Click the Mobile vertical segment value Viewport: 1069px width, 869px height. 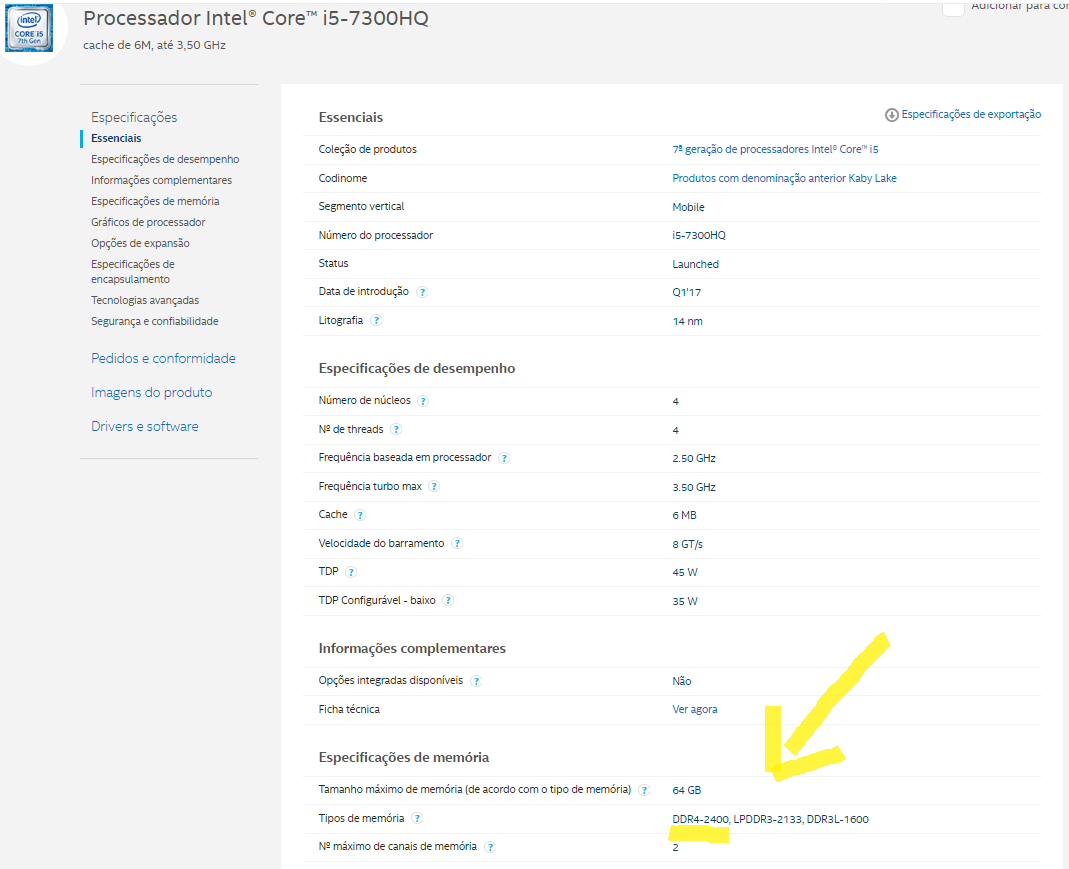pyautogui.click(x=689, y=207)
